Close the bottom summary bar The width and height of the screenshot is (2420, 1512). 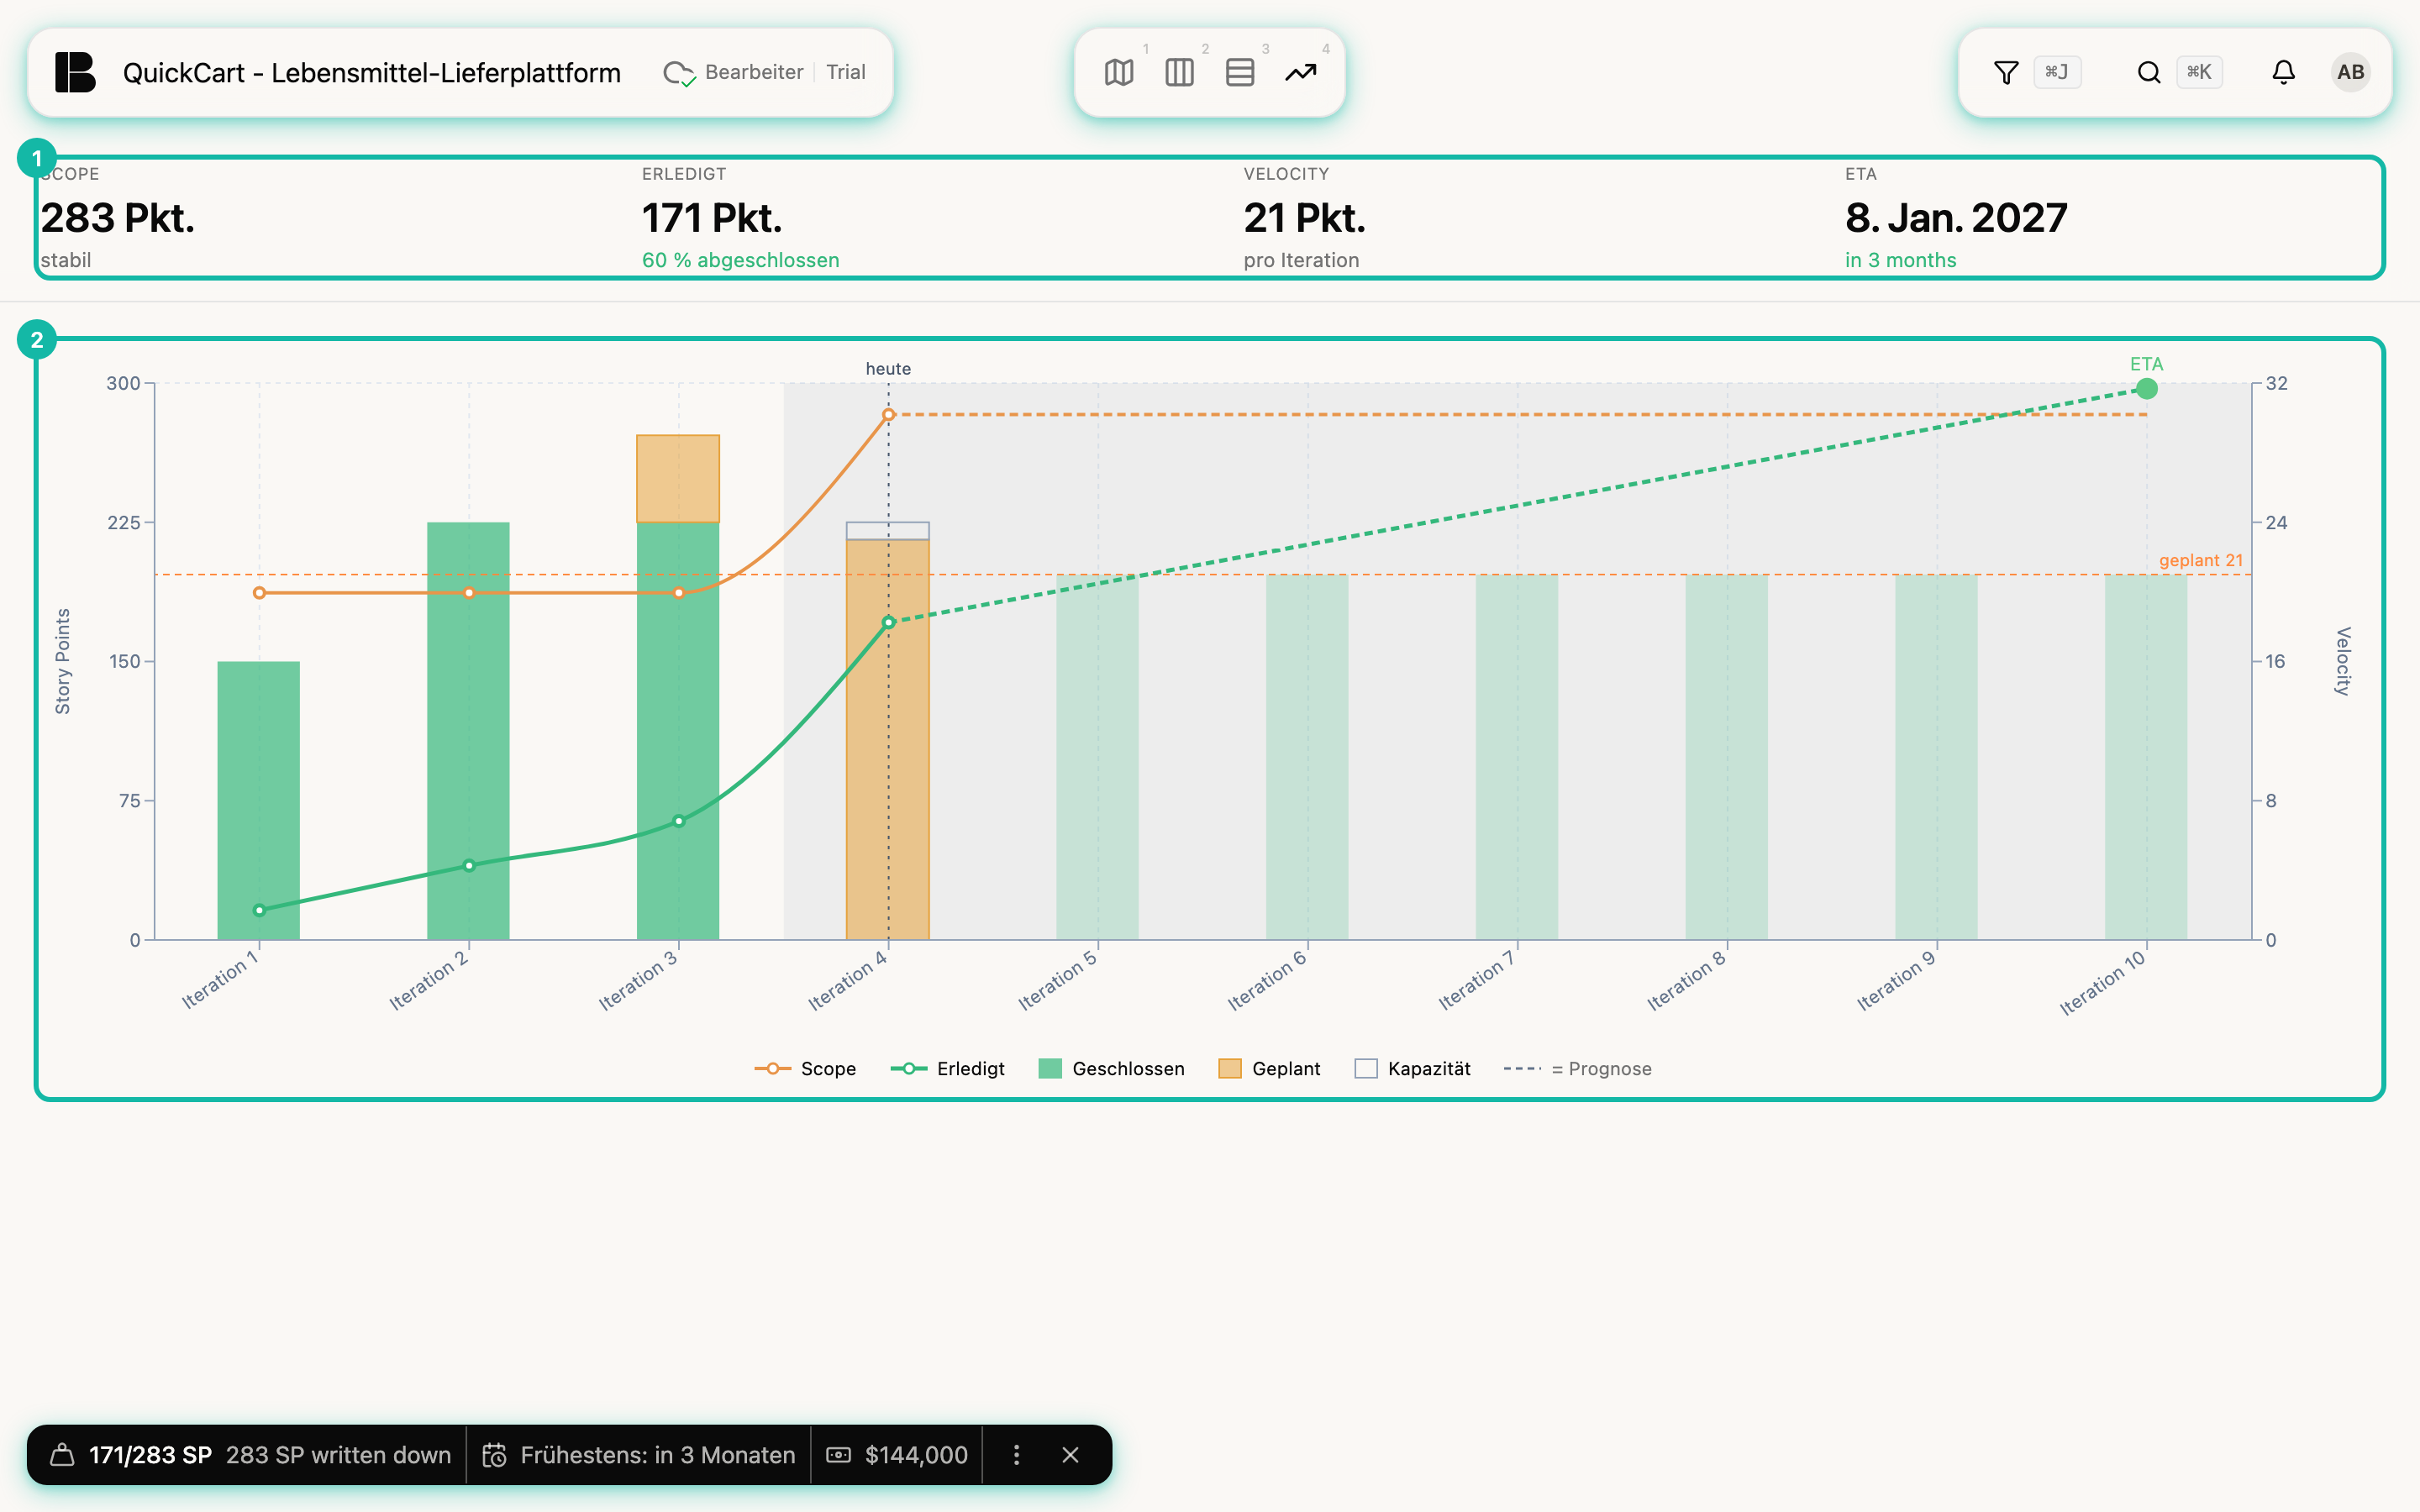click(1070, 1454)
